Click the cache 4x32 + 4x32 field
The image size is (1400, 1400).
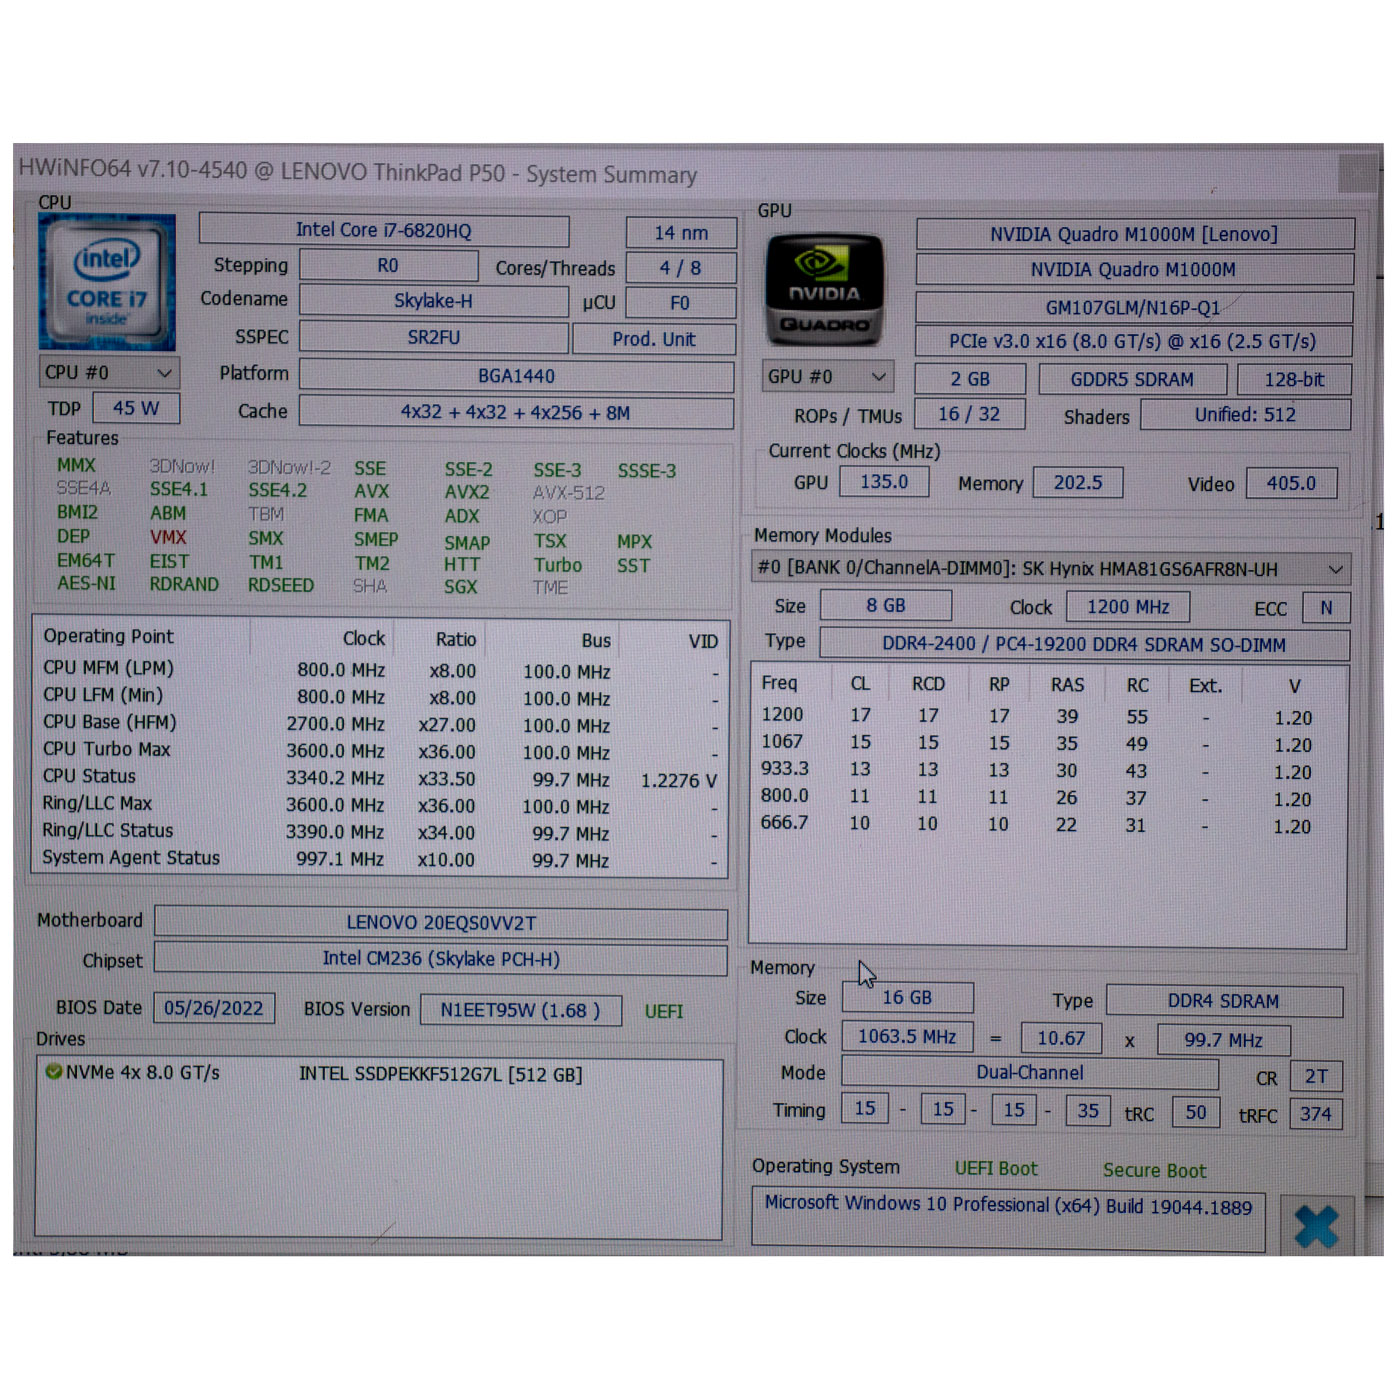(x=516, y=412)
